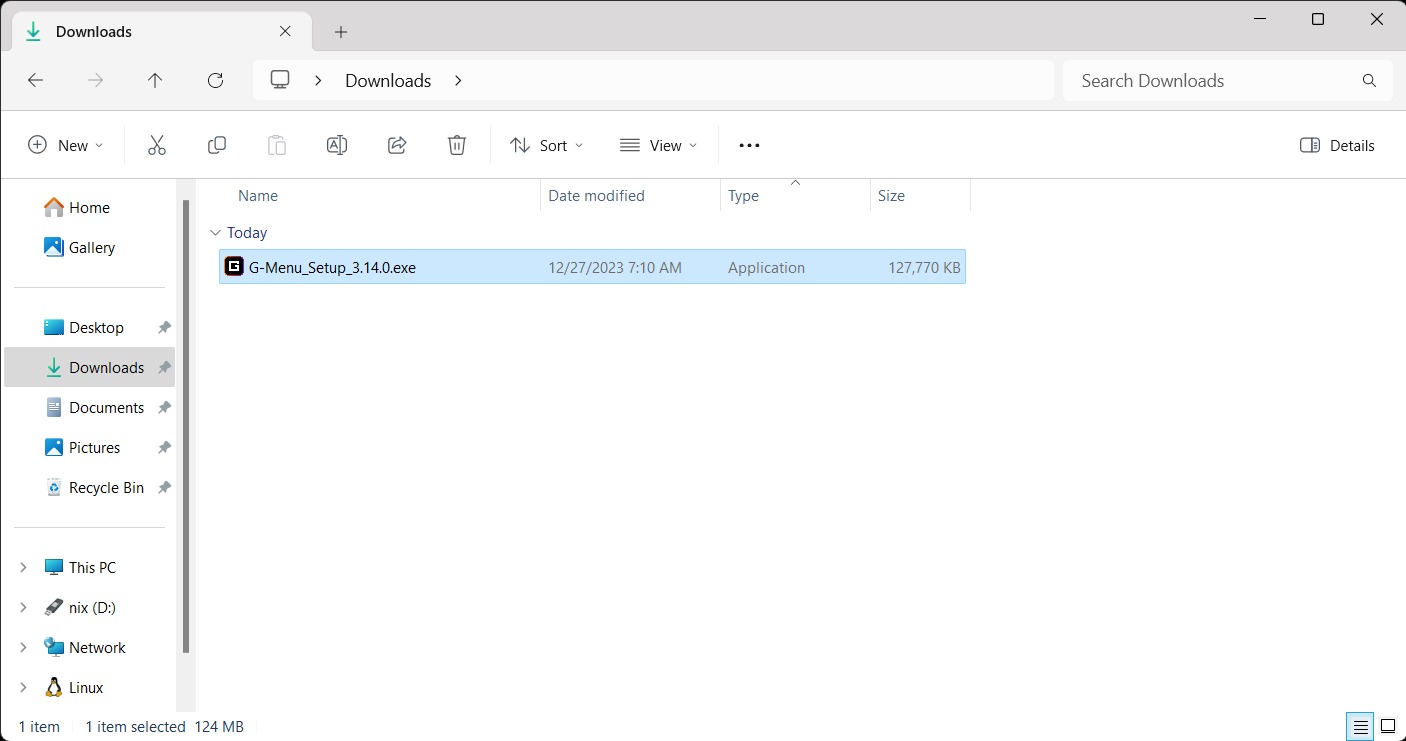Viewport: 1406px width, 741px height.
Task: Open Recycle Bin in the sidebar
Action: [x=89, y=487]
